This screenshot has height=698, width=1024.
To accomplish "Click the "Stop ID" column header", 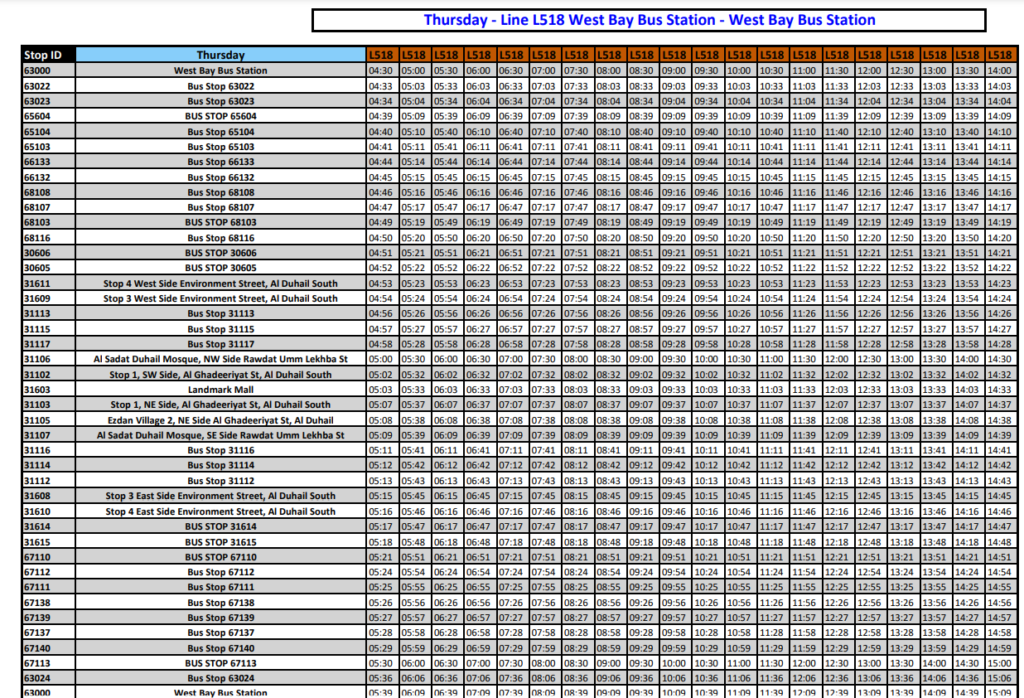I will pos(47,55).
